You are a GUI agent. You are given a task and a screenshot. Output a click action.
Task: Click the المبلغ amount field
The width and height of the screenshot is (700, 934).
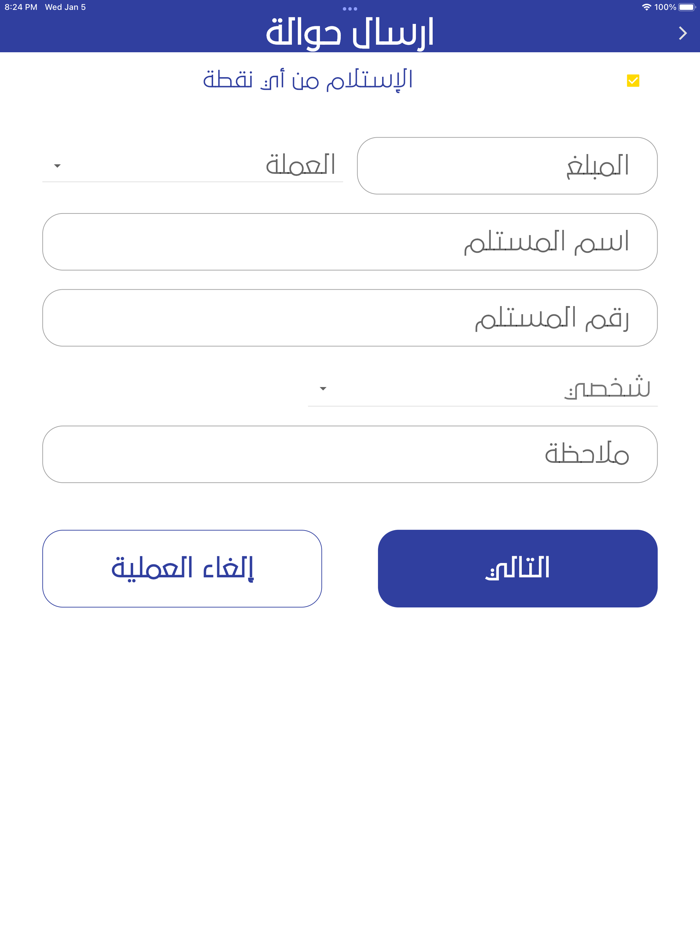coord(507,165)
